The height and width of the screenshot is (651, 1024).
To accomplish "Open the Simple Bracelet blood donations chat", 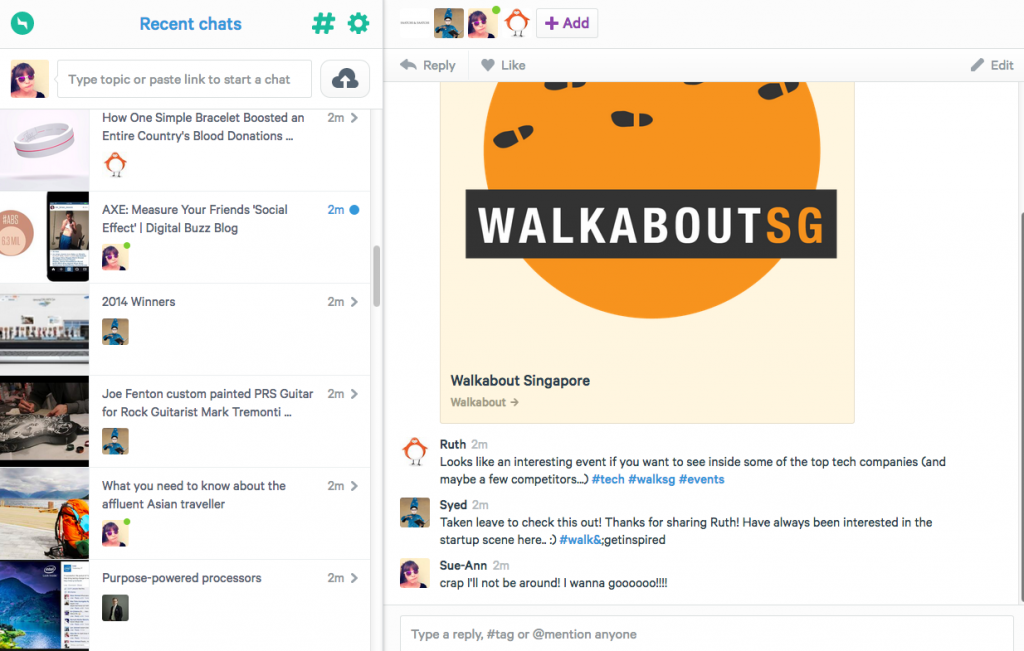I will pyautogui.click(x=203, y=127).
